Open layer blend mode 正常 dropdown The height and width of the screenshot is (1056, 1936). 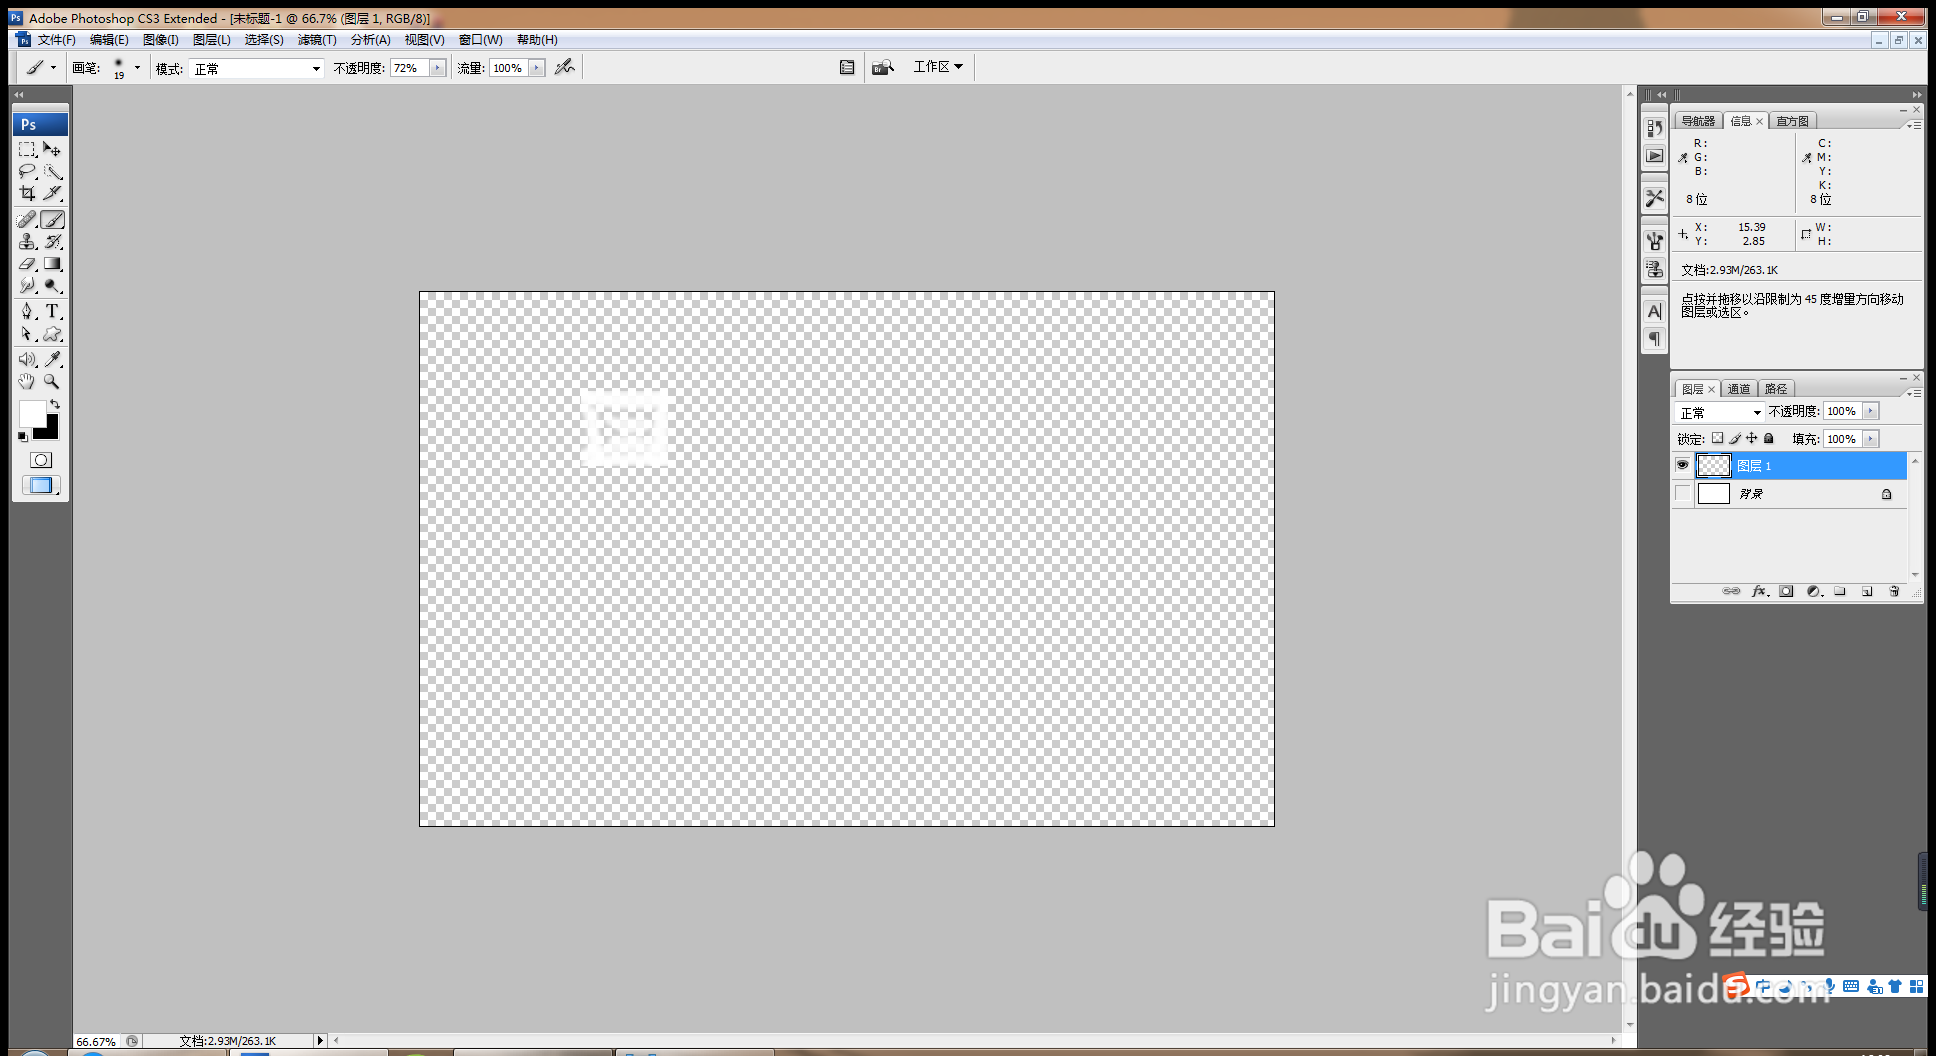(1720, 412)
